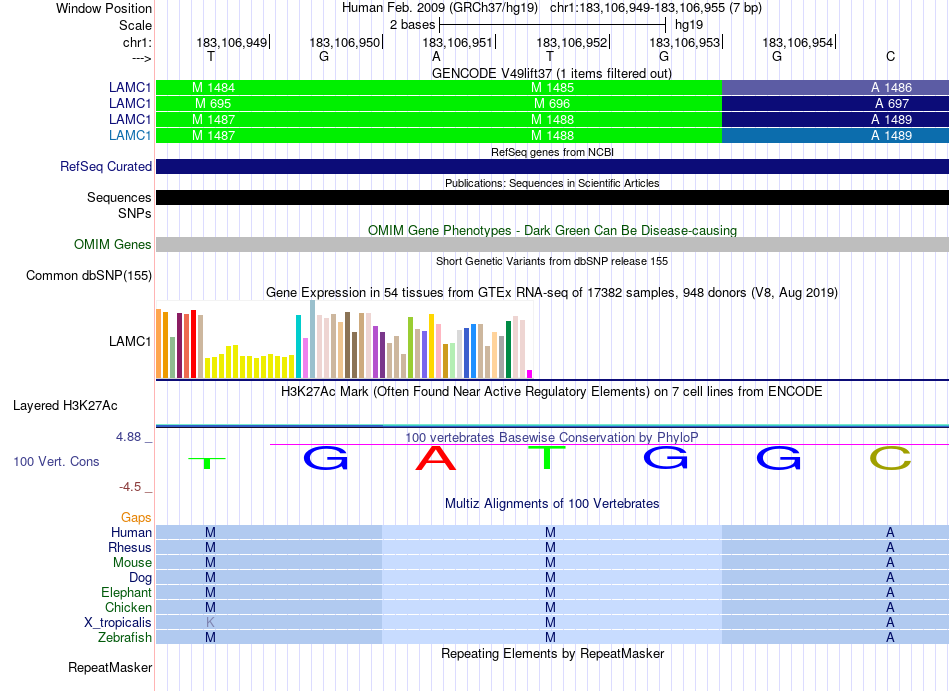
Task: Click the 183,106,949 position marker
Action: pyautogui.click(x=233, y=42)
